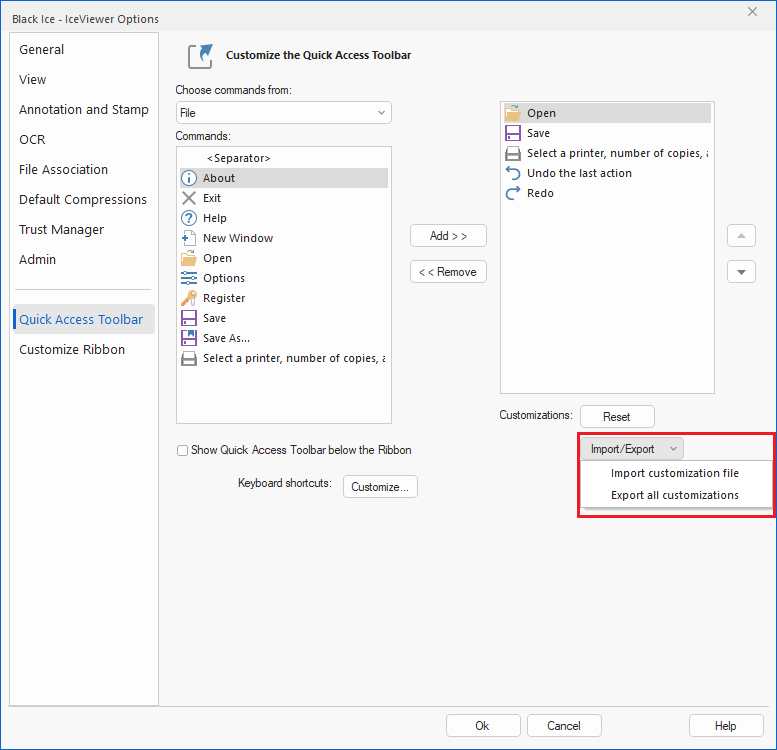Select Quick Access Toolbar in sidebar
The image size is (777, 750).
pyautogui.click(x=84, y=319)
